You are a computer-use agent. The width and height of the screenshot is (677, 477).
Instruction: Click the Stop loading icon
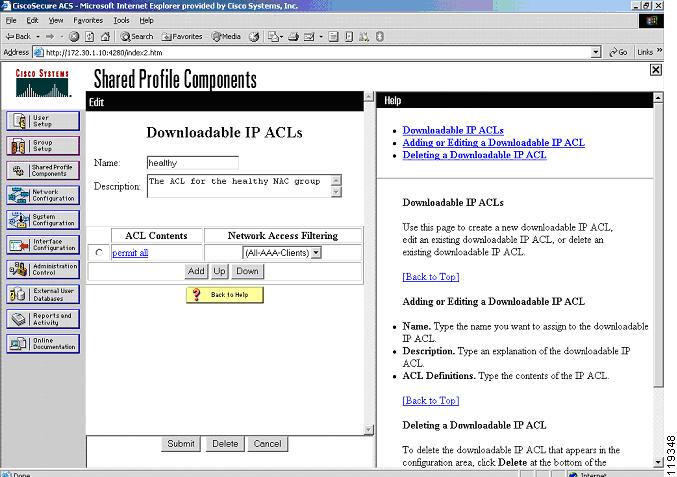(74, 37)
